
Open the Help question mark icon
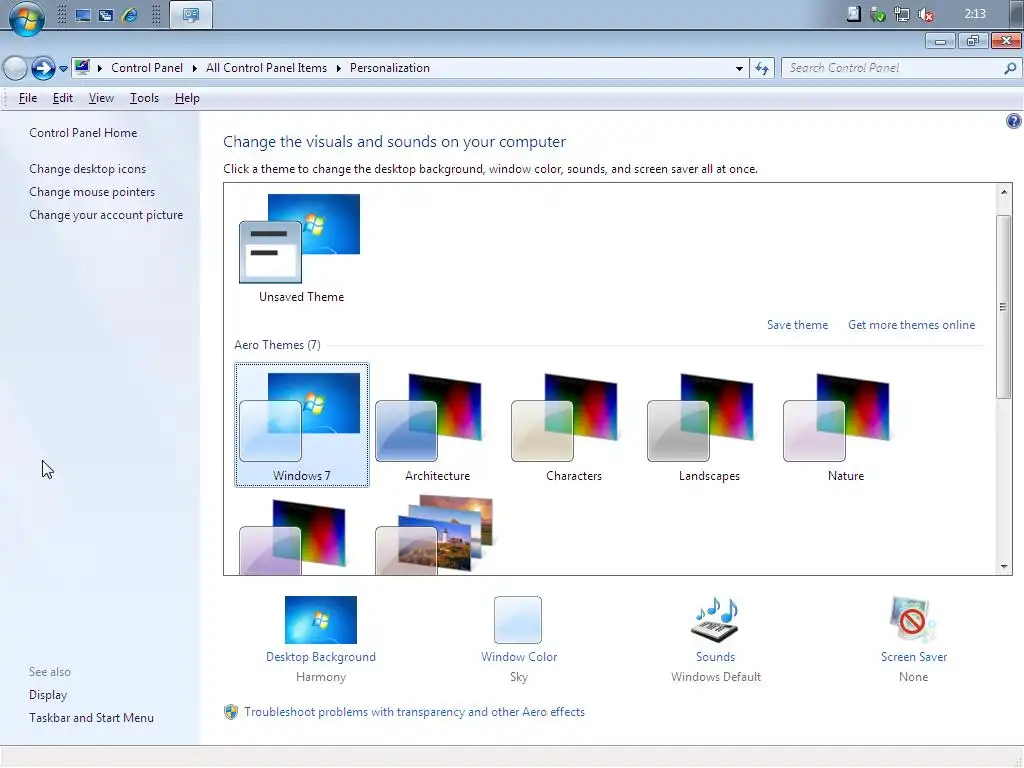[1014, 121]
